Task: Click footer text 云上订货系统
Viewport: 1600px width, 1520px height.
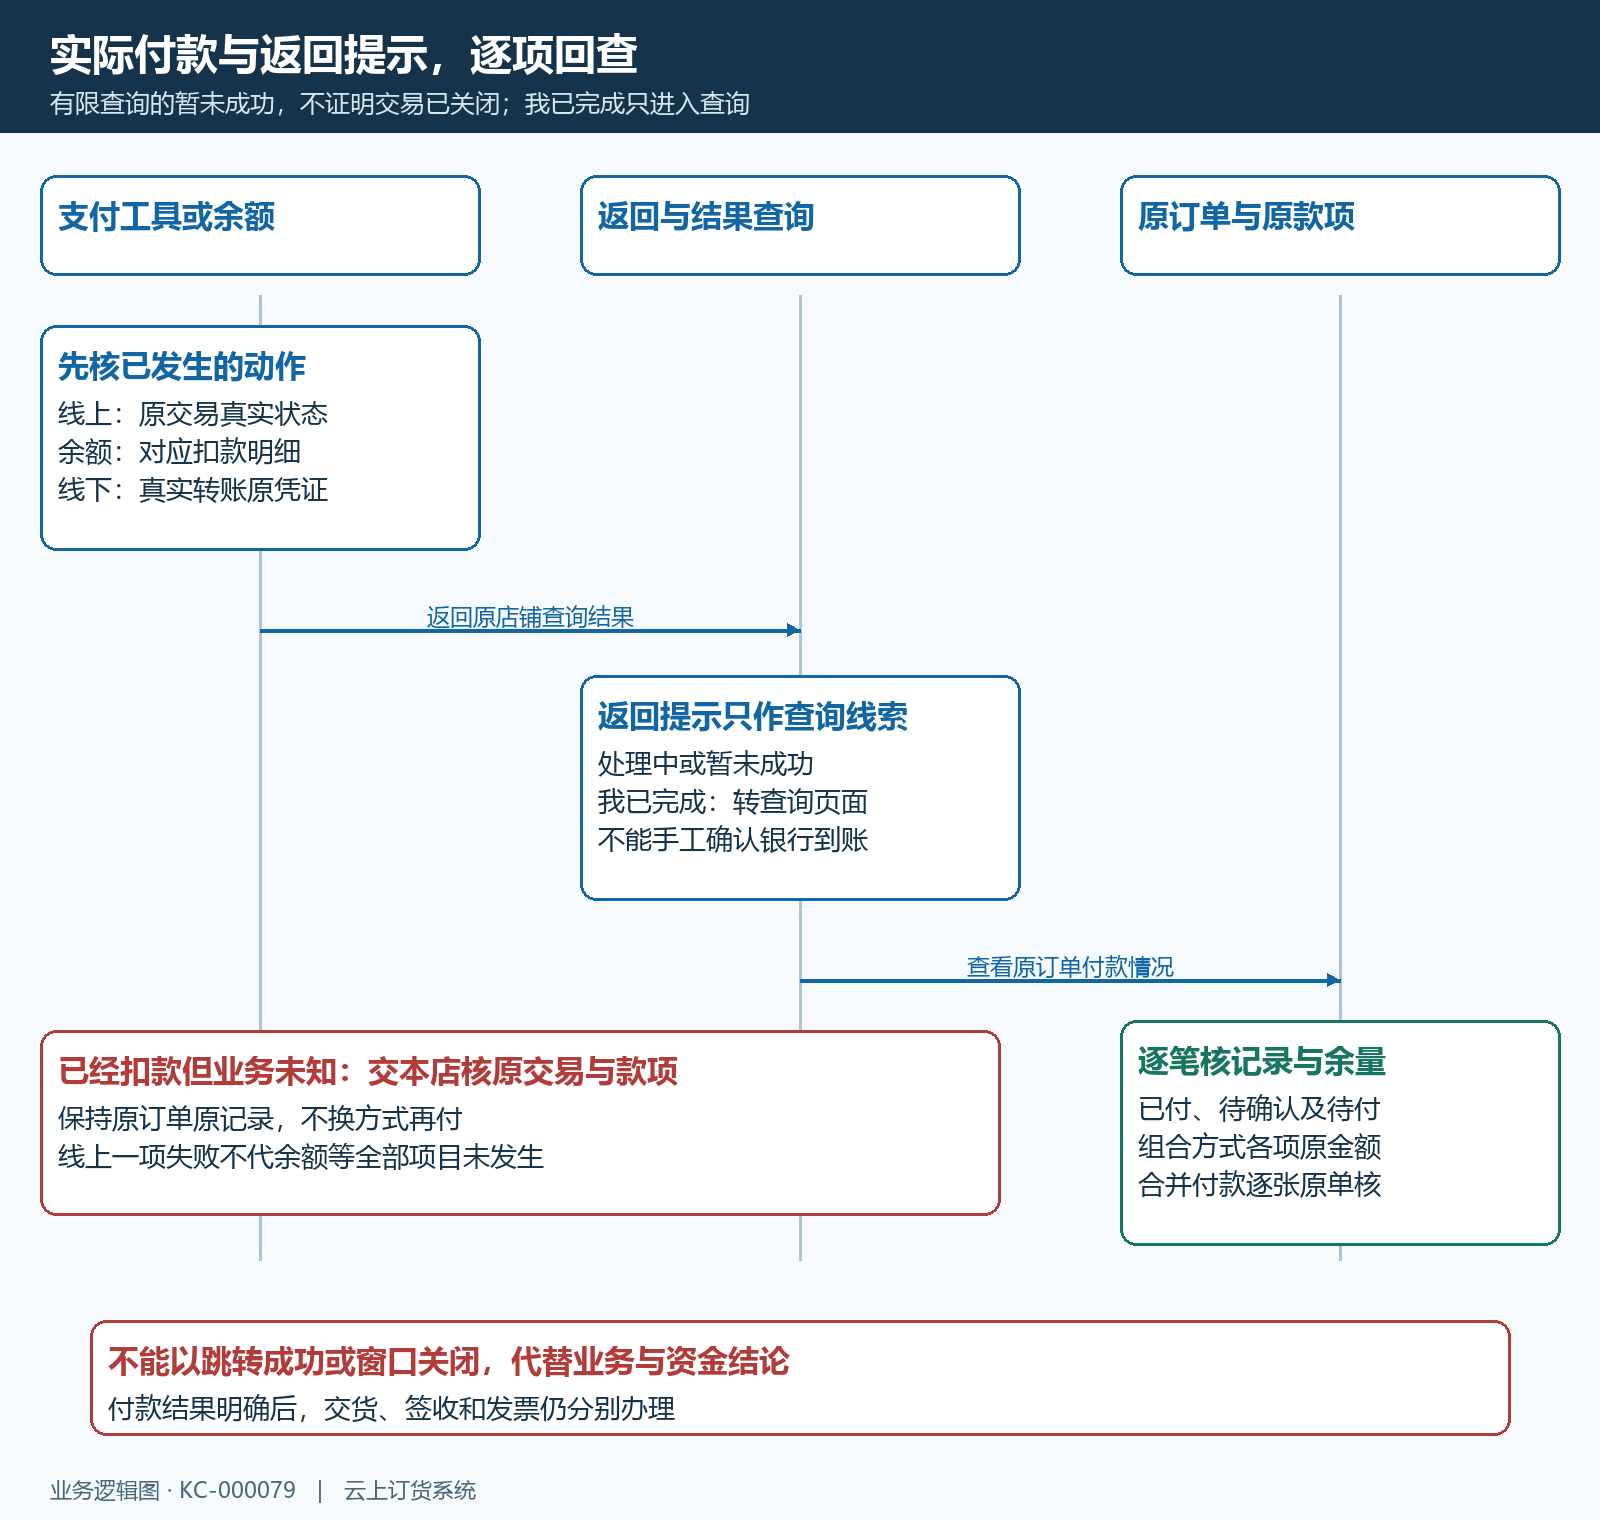Action: click(410, 1490)
